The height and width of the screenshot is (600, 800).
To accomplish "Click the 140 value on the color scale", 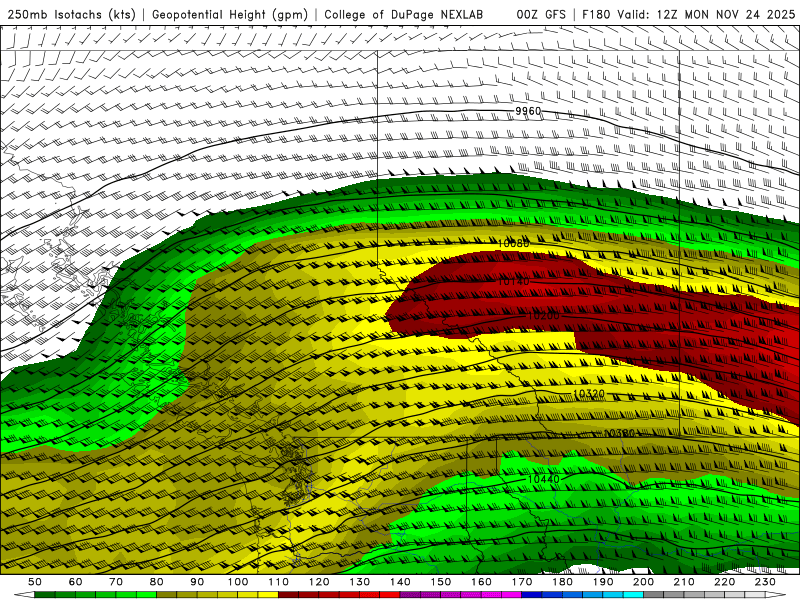I will [400, 582].
